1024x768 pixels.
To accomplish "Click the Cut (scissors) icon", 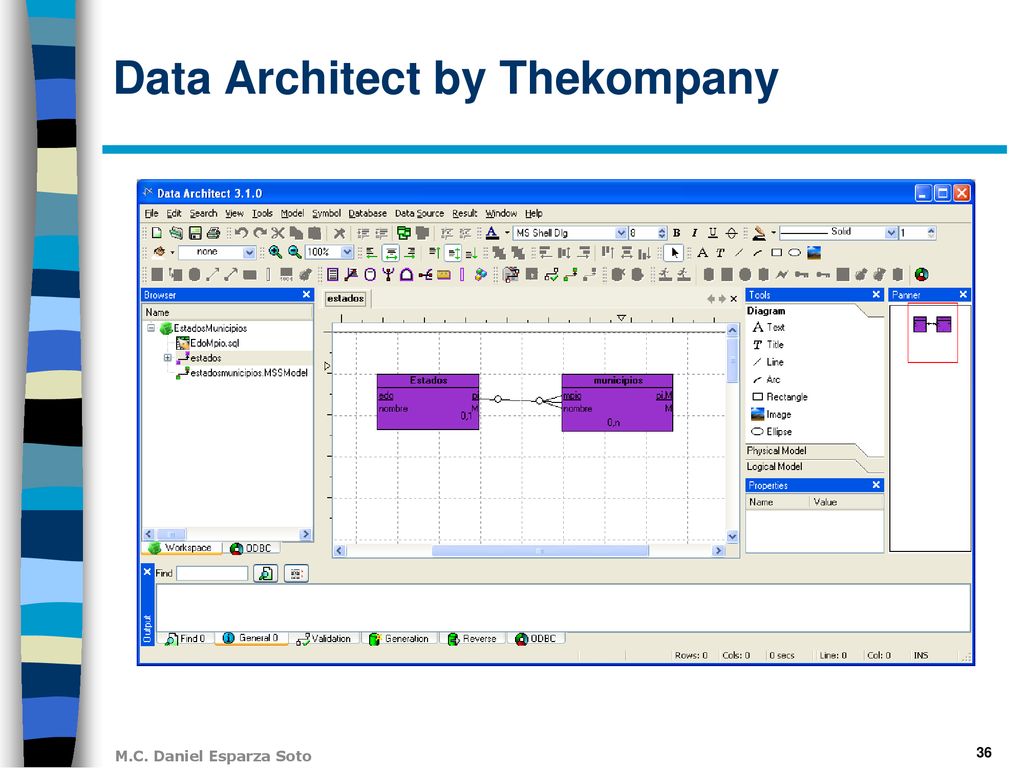I will coord(278,232).
